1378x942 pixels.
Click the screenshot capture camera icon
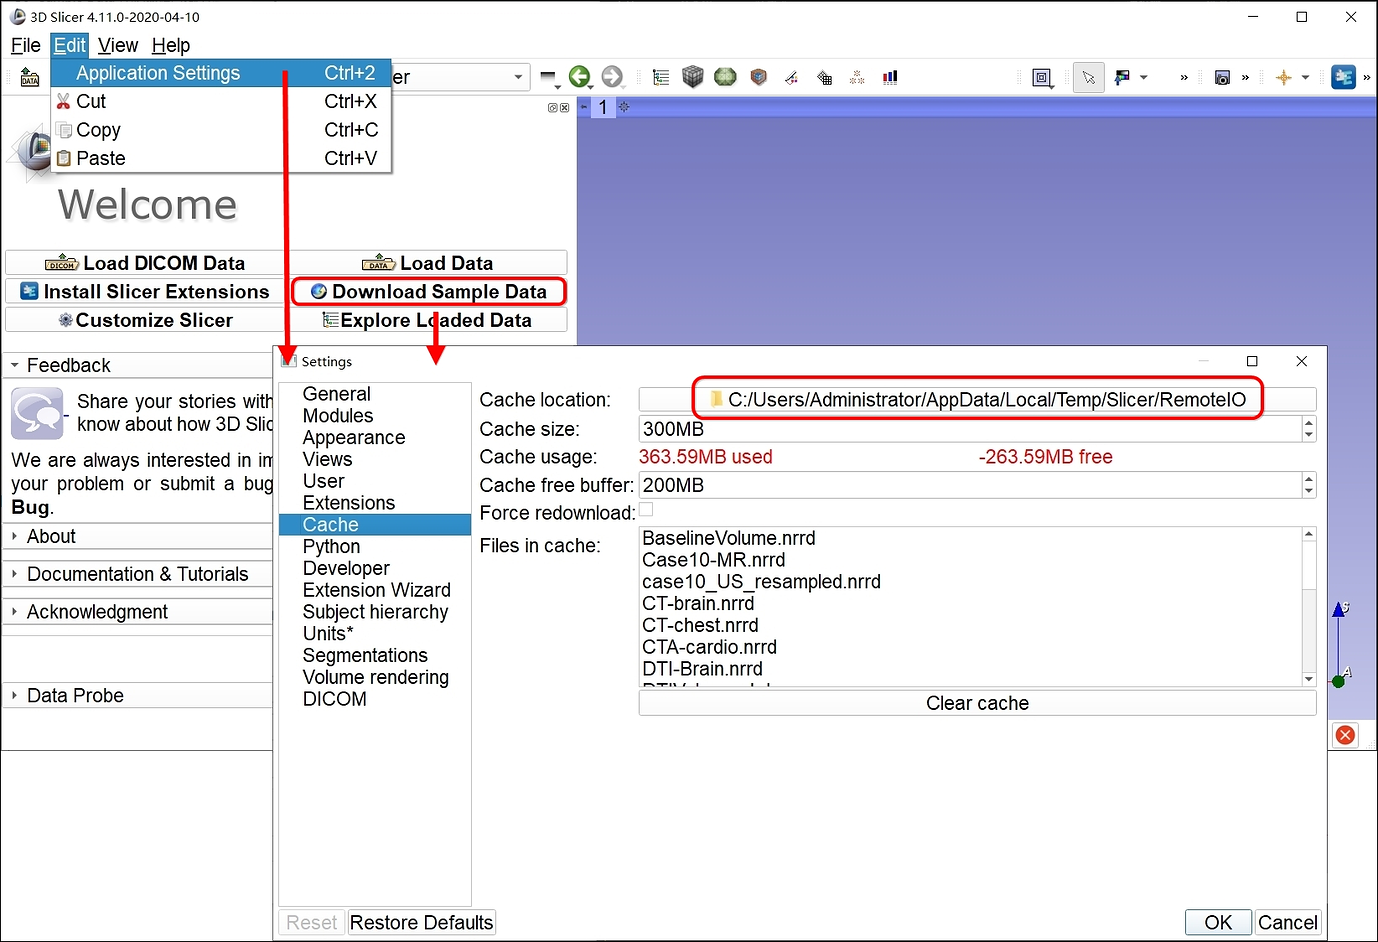point(1222,77)
